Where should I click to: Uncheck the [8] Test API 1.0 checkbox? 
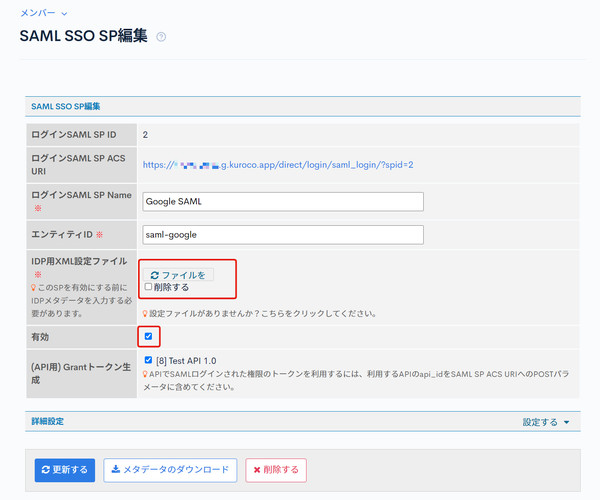click(148, 360)
